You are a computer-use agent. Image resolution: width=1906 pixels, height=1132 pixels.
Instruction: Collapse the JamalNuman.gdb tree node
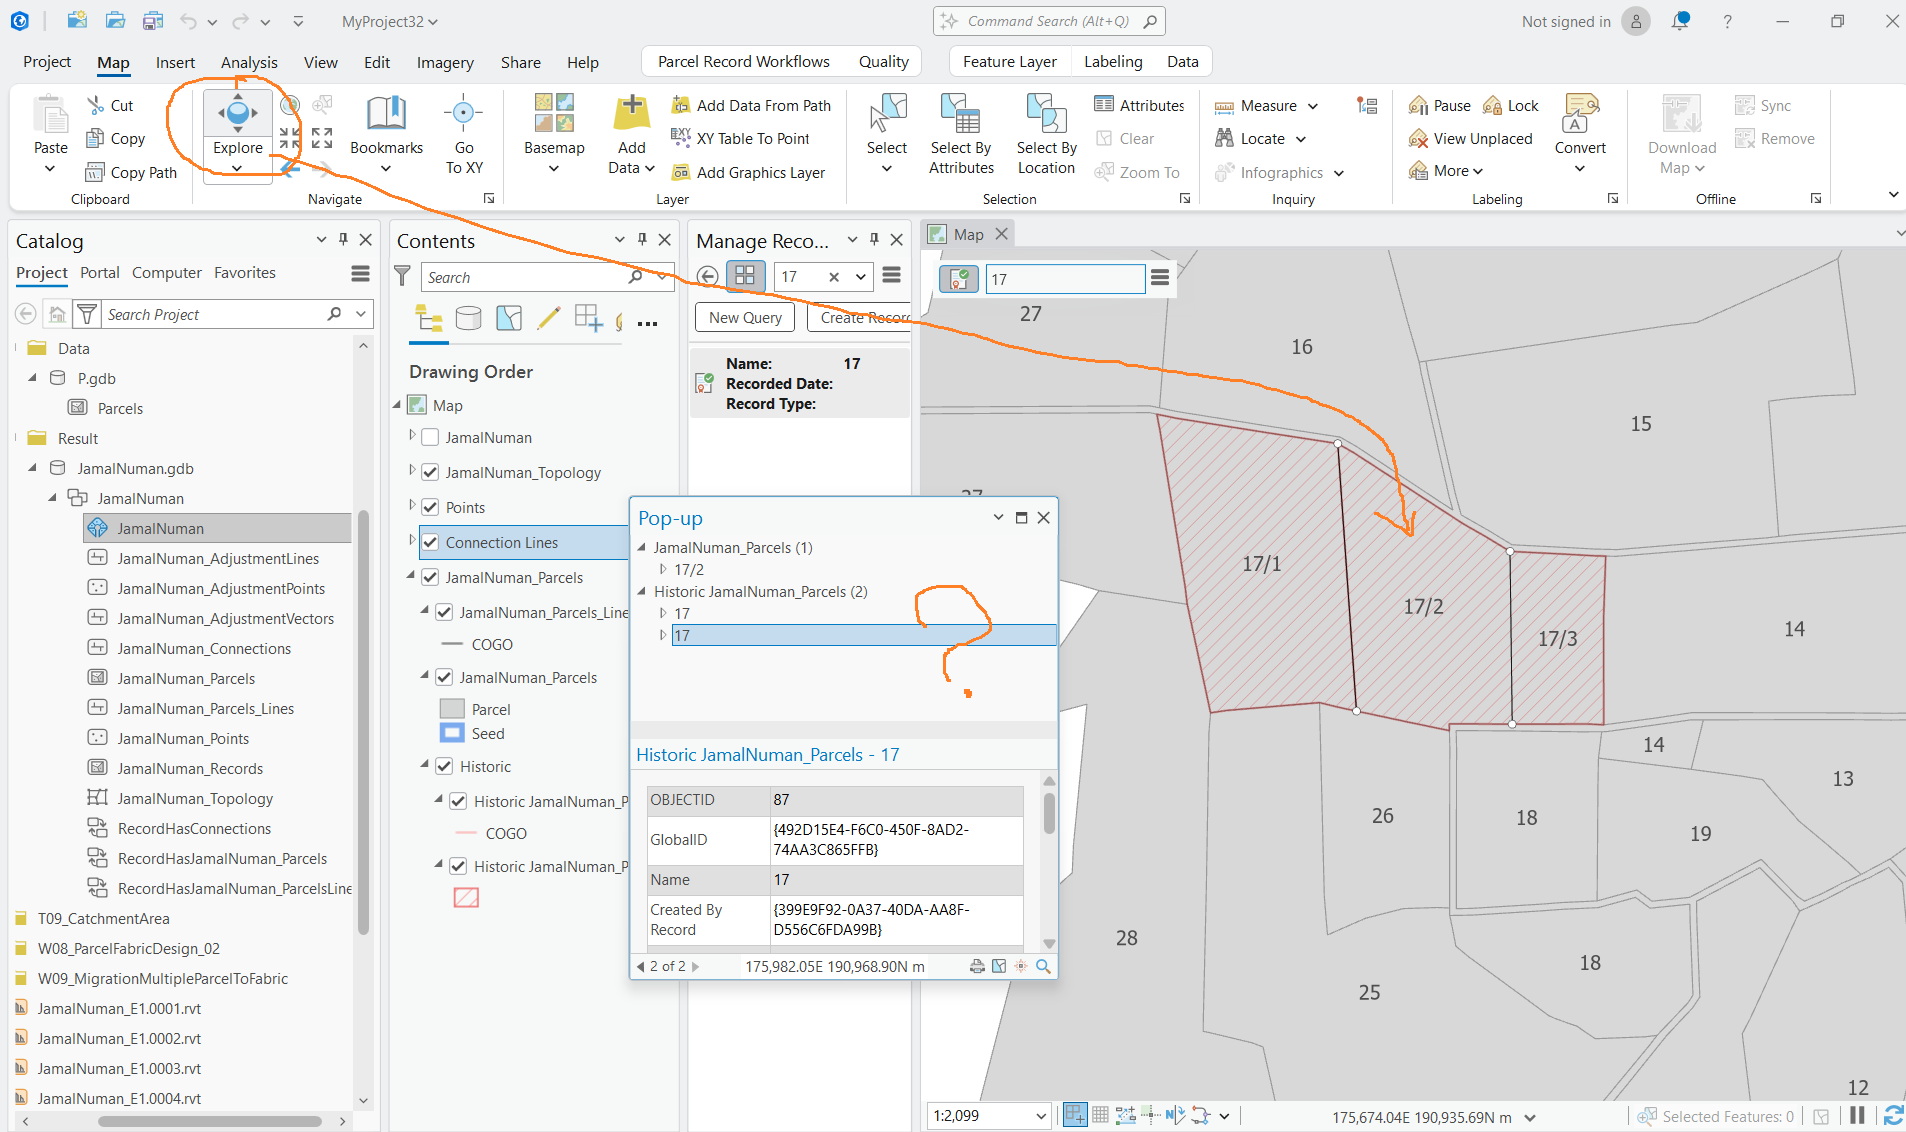point(32,468)
